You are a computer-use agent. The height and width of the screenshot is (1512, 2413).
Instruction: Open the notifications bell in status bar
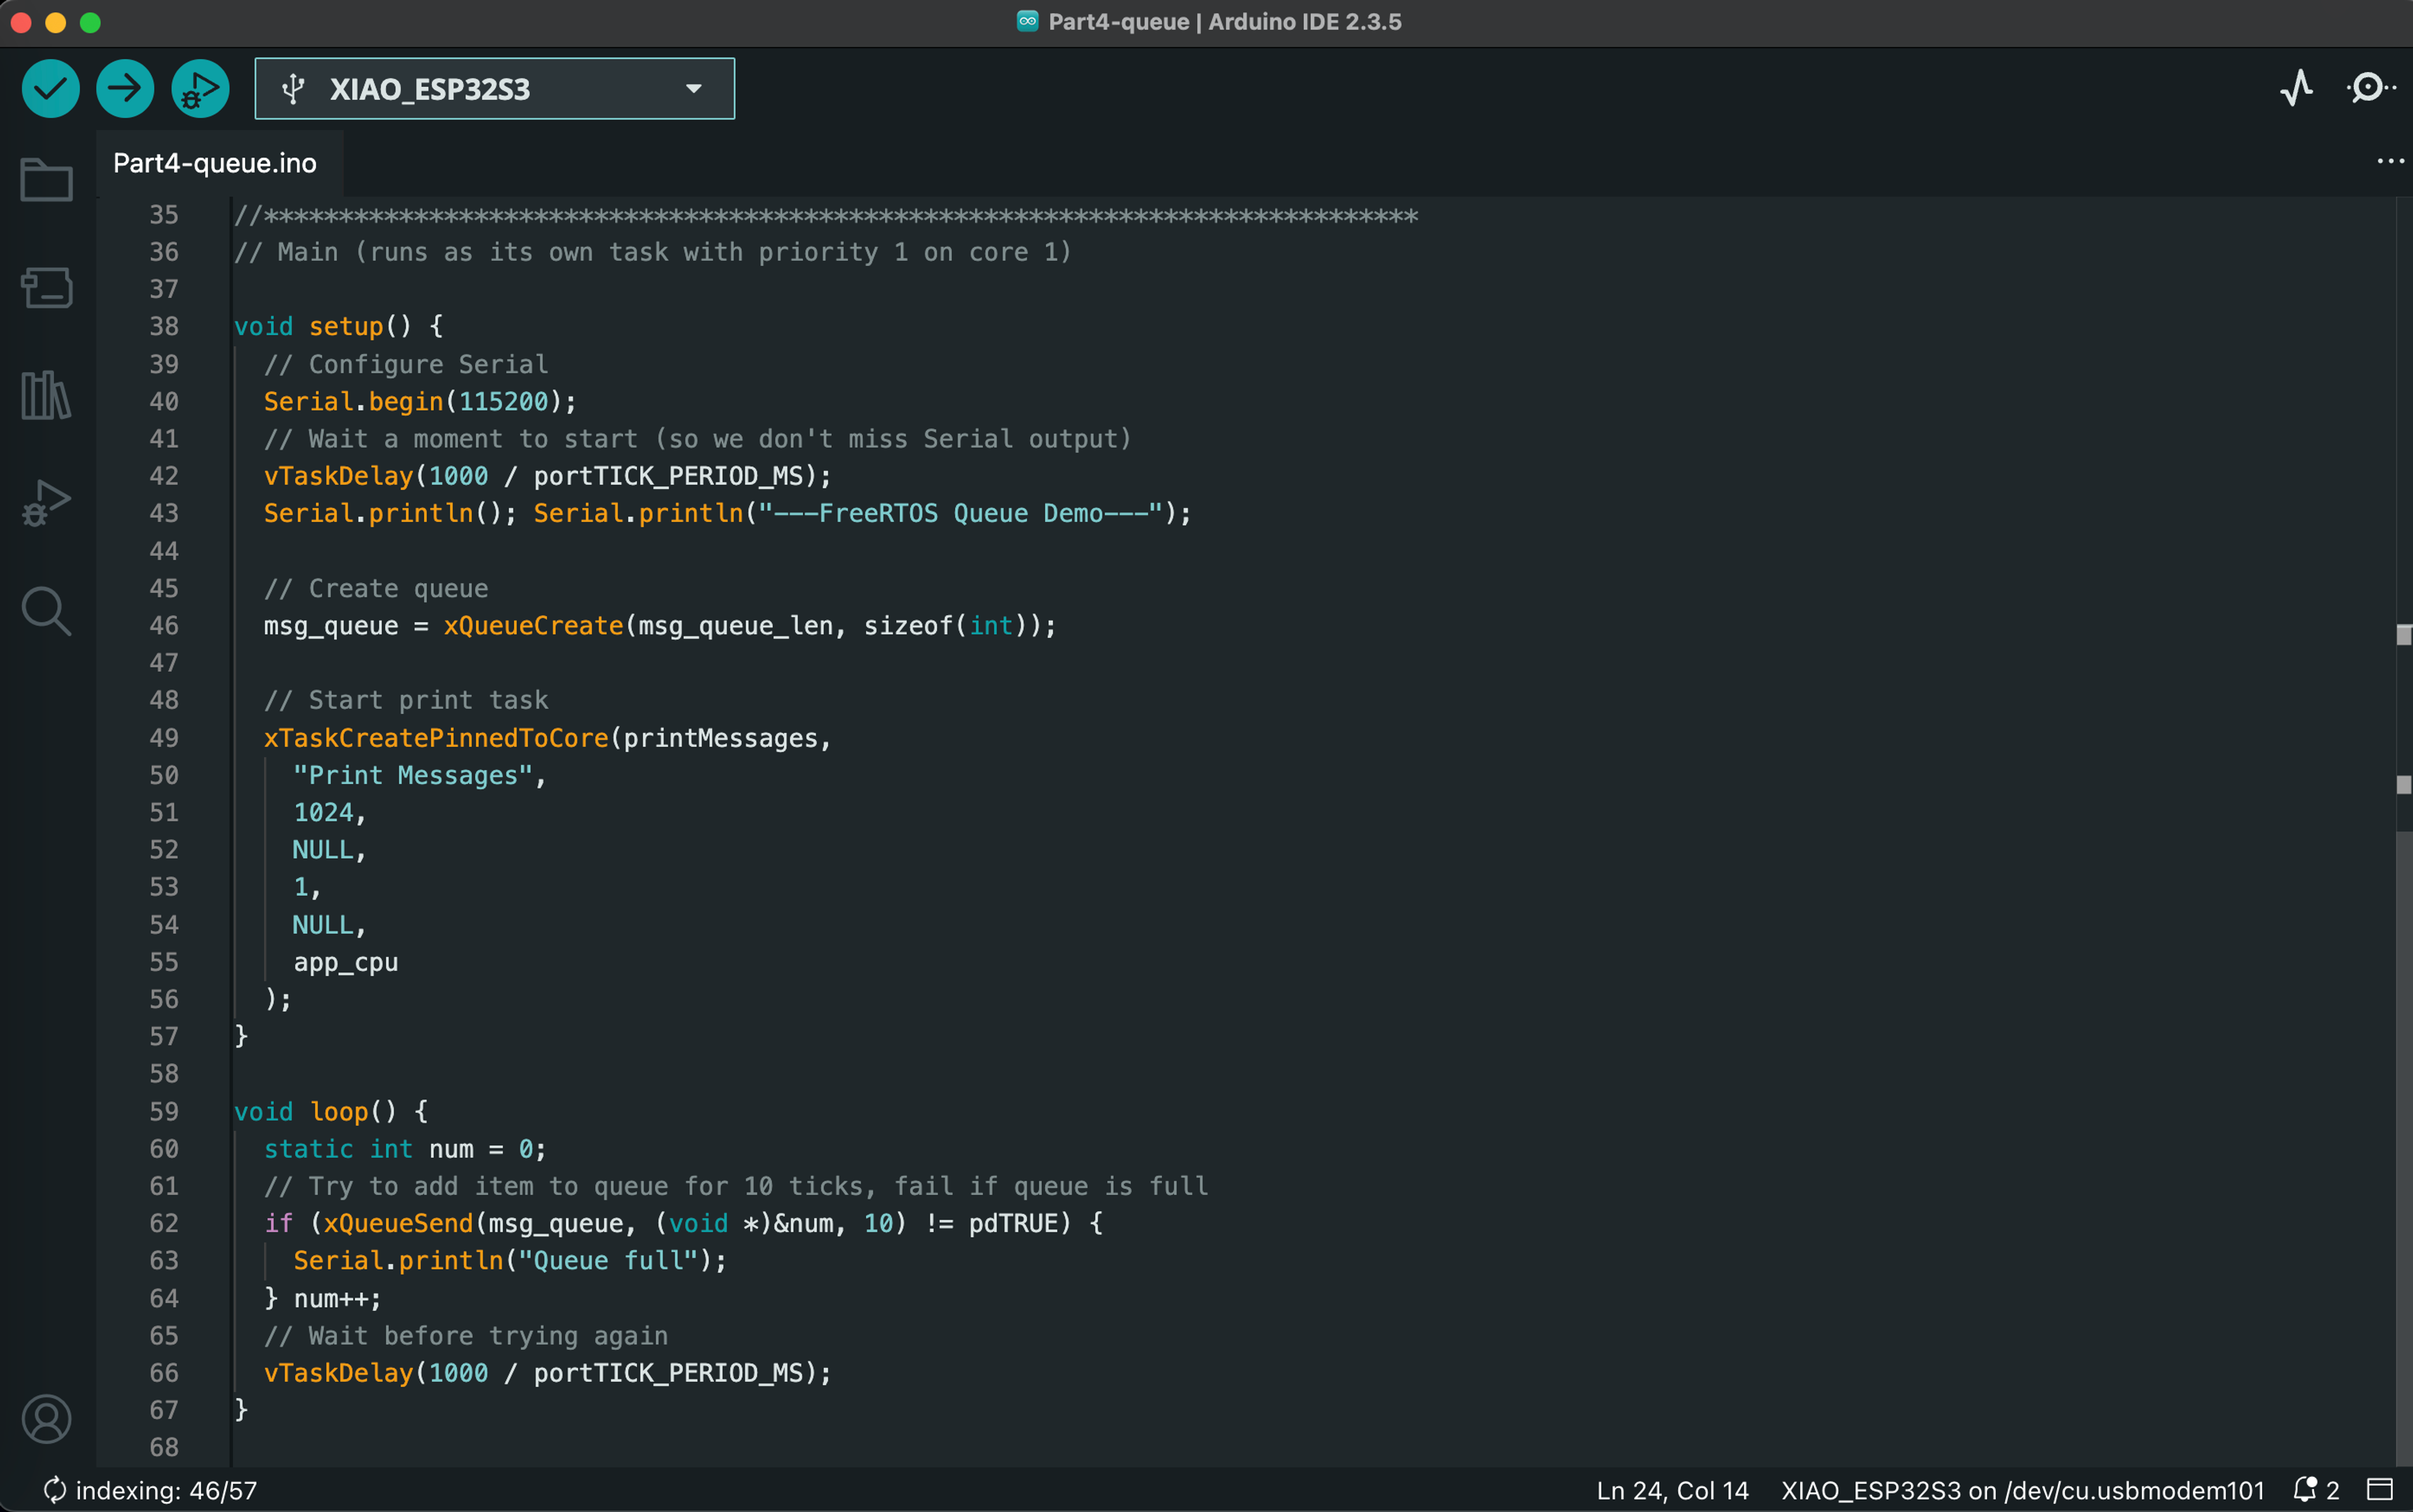pos(2305,1490)
